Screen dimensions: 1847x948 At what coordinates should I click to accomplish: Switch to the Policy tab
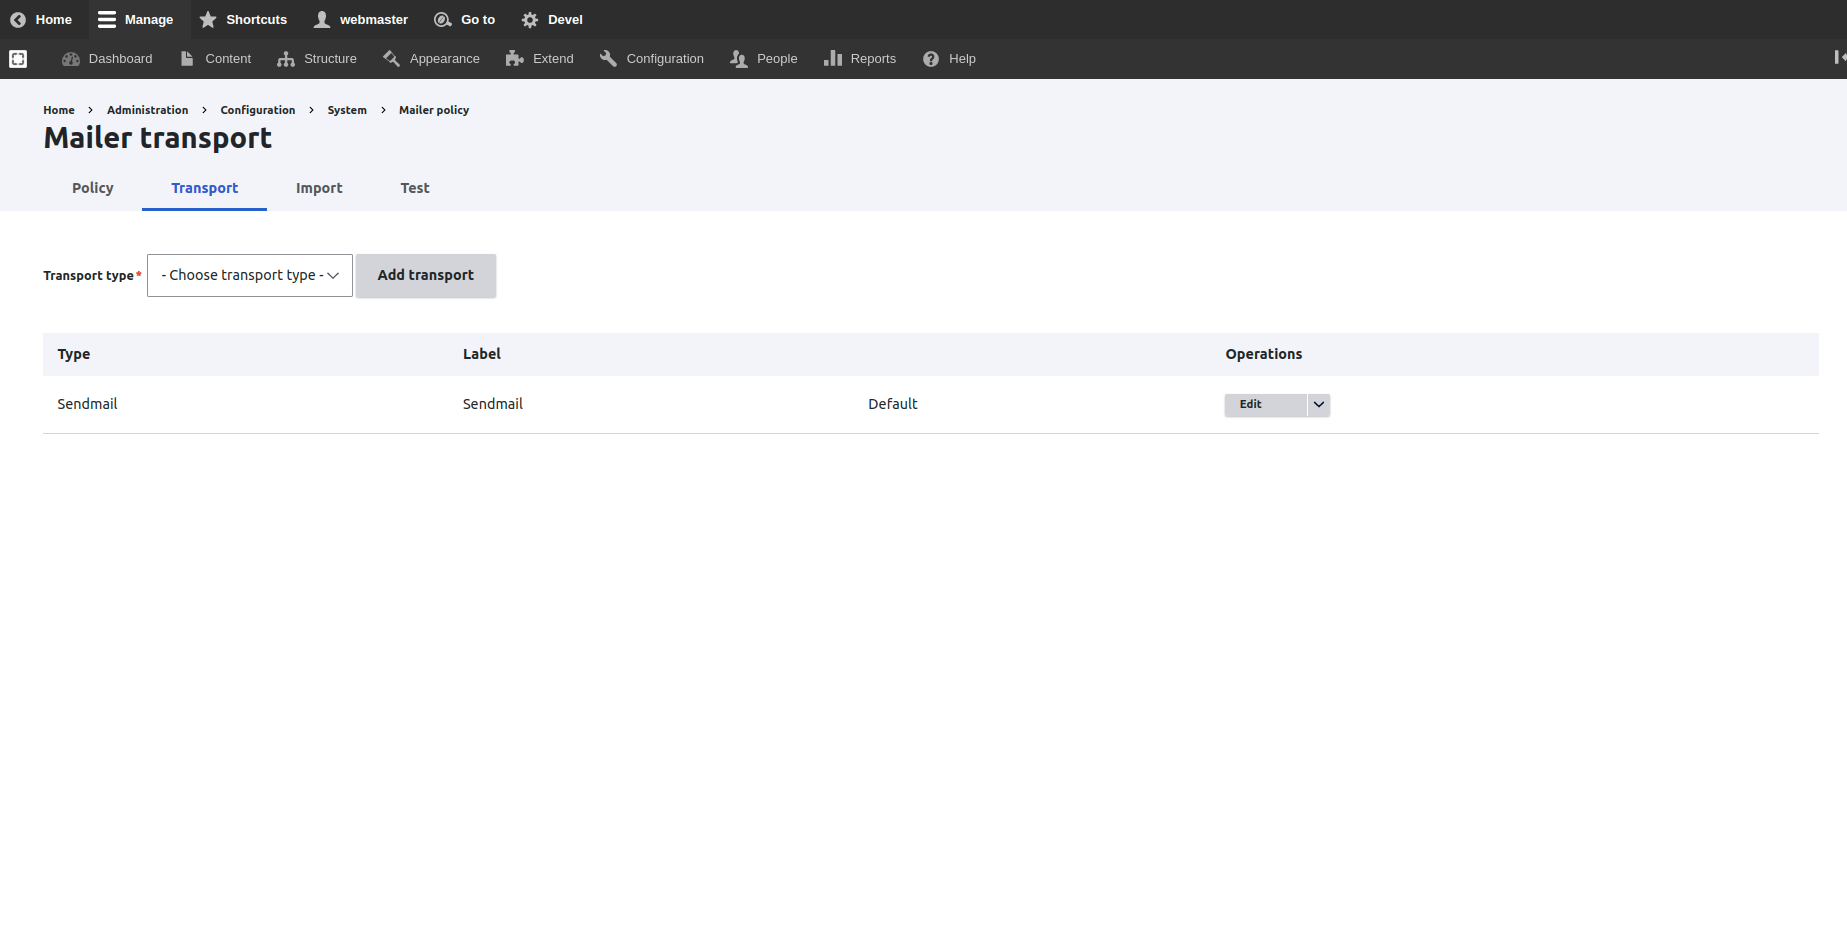(x=93, y=188)
